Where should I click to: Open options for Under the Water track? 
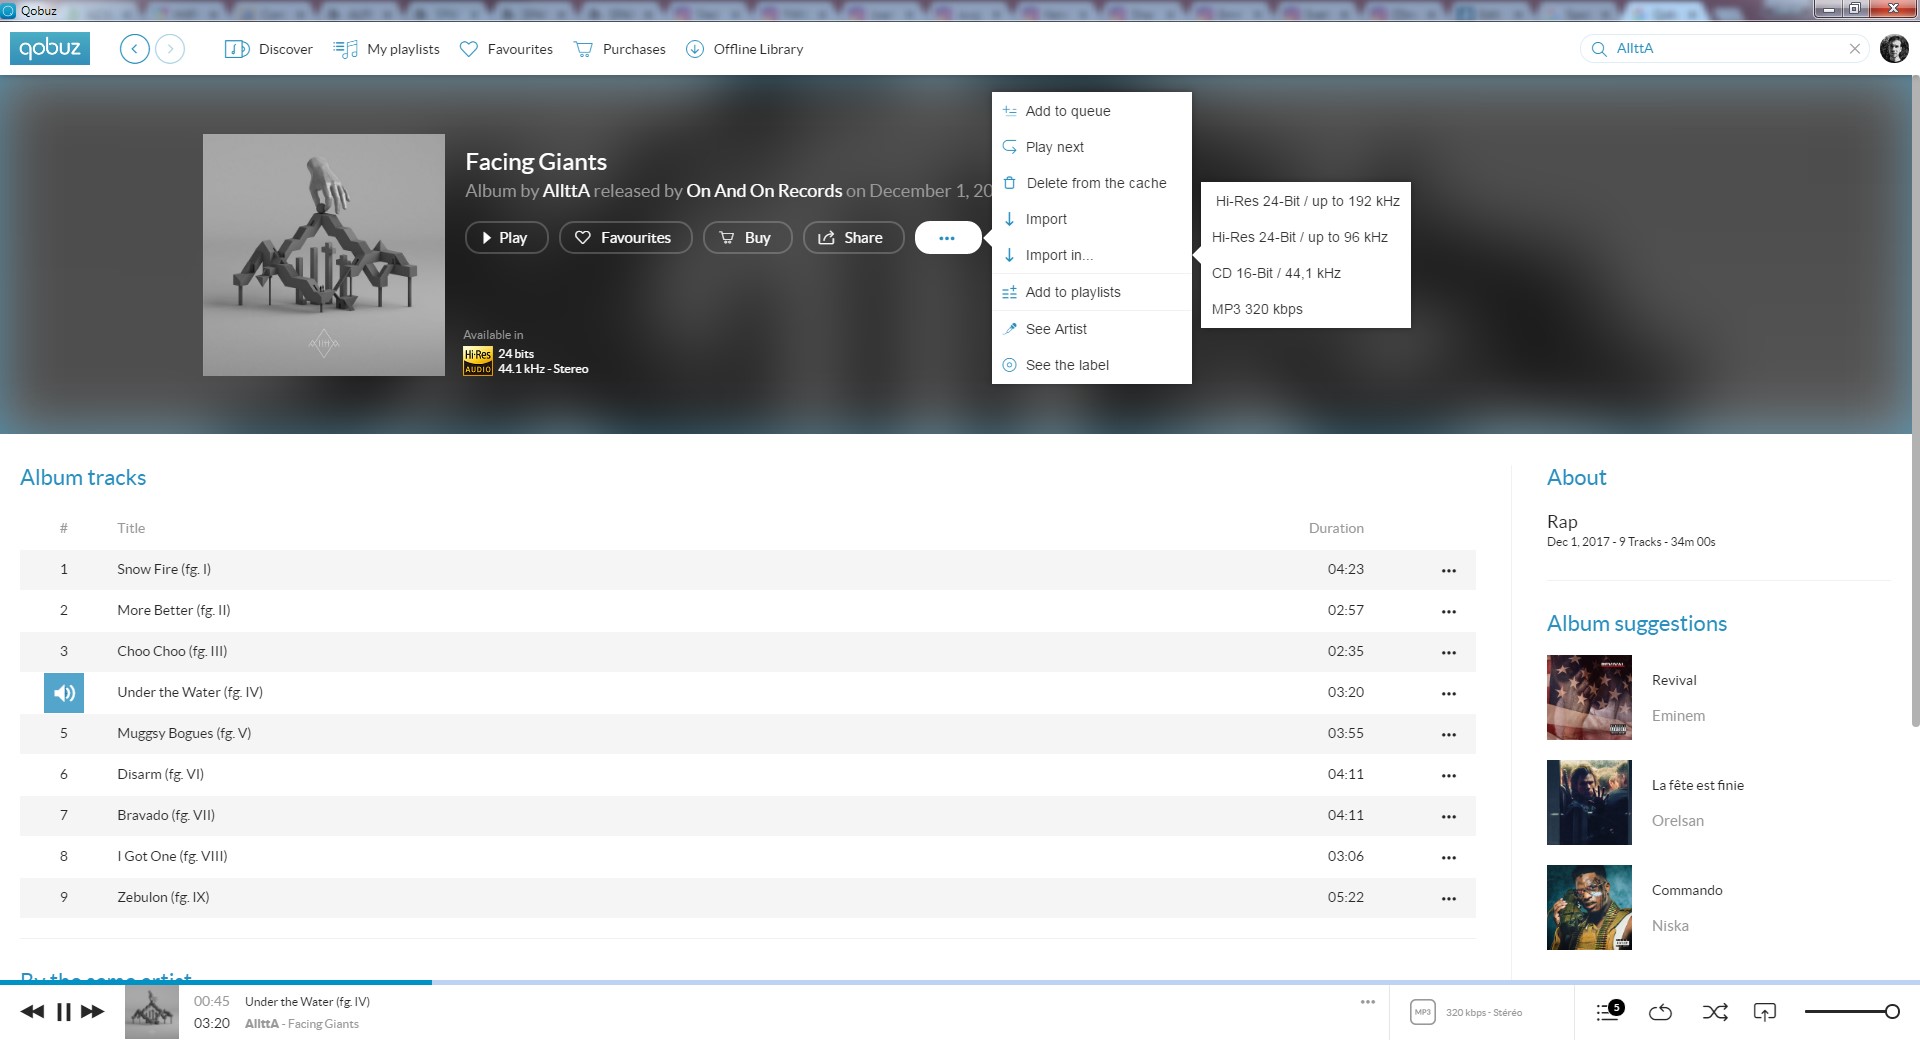(x=1449, y=693)
